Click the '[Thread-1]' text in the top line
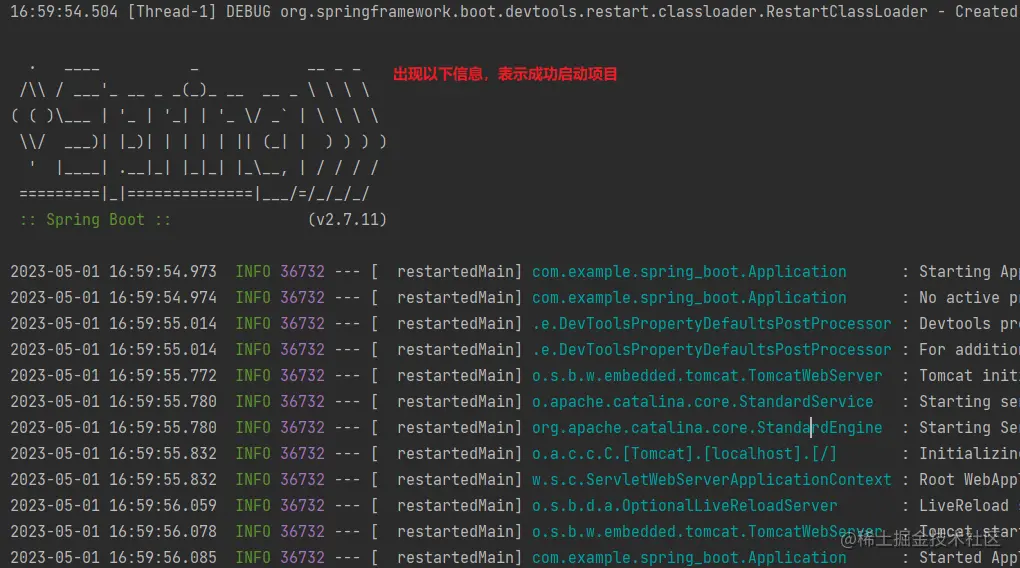Image resolution: width=1020 pixels, height=568 pixels. [172, 12]
